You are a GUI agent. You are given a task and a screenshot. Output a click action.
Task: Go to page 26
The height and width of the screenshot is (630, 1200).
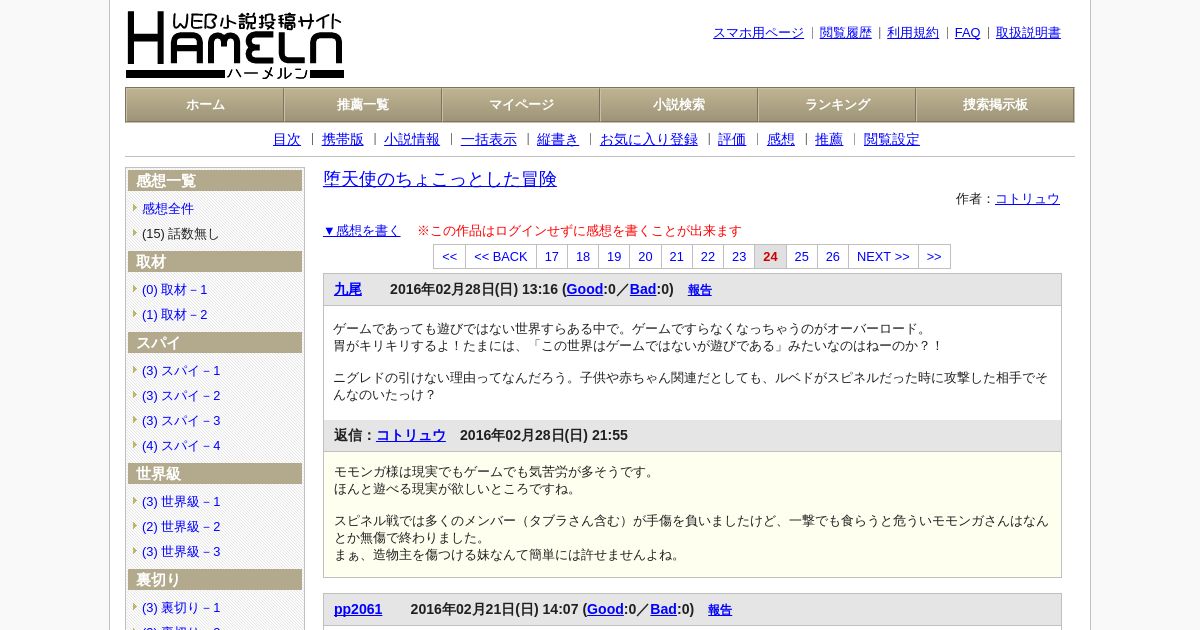coord(833,257)
